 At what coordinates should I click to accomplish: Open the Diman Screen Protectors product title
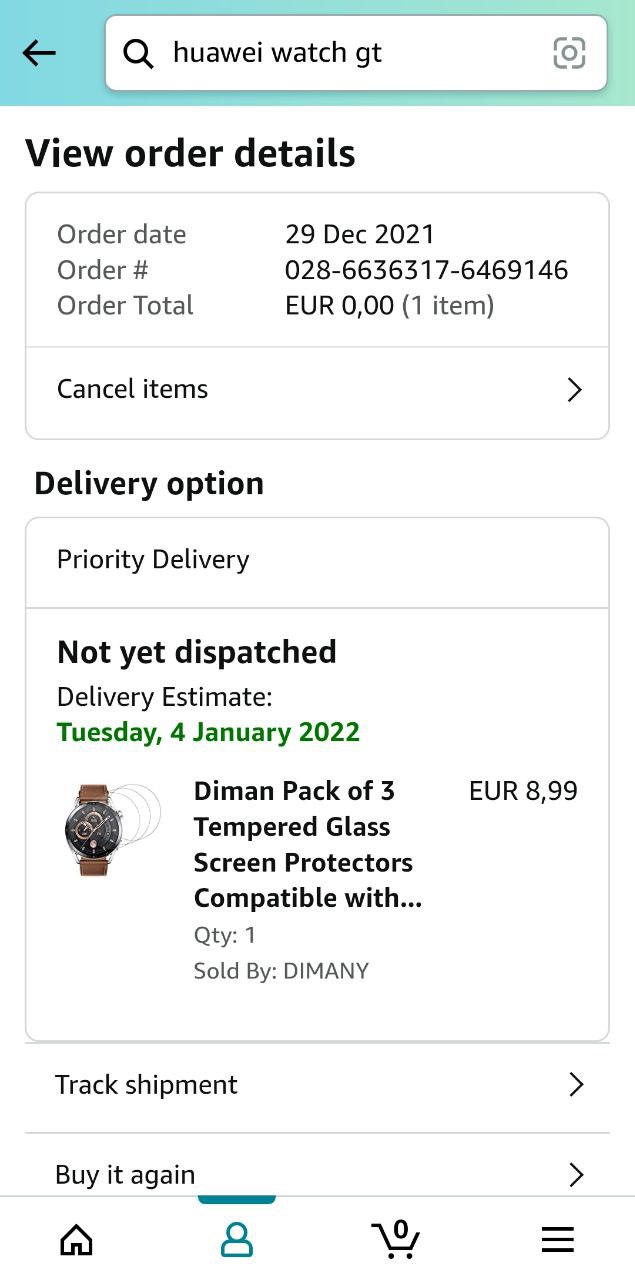(x=307, y=845)
